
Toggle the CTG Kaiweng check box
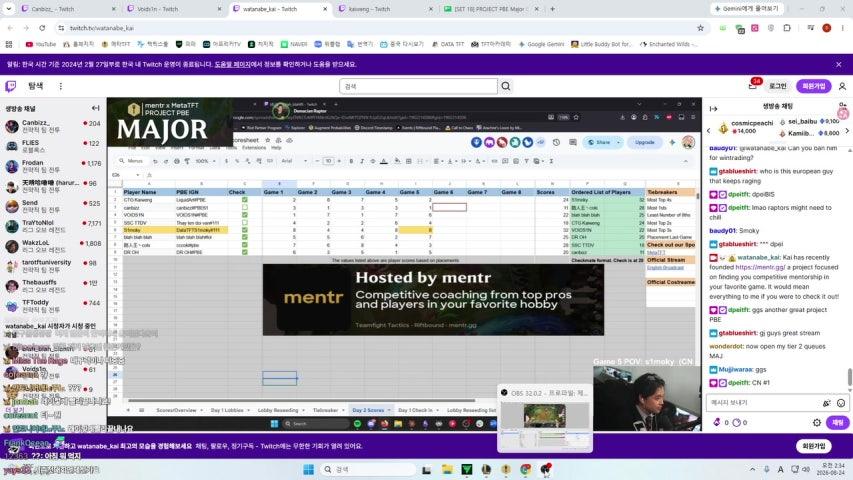click(245, 200)
